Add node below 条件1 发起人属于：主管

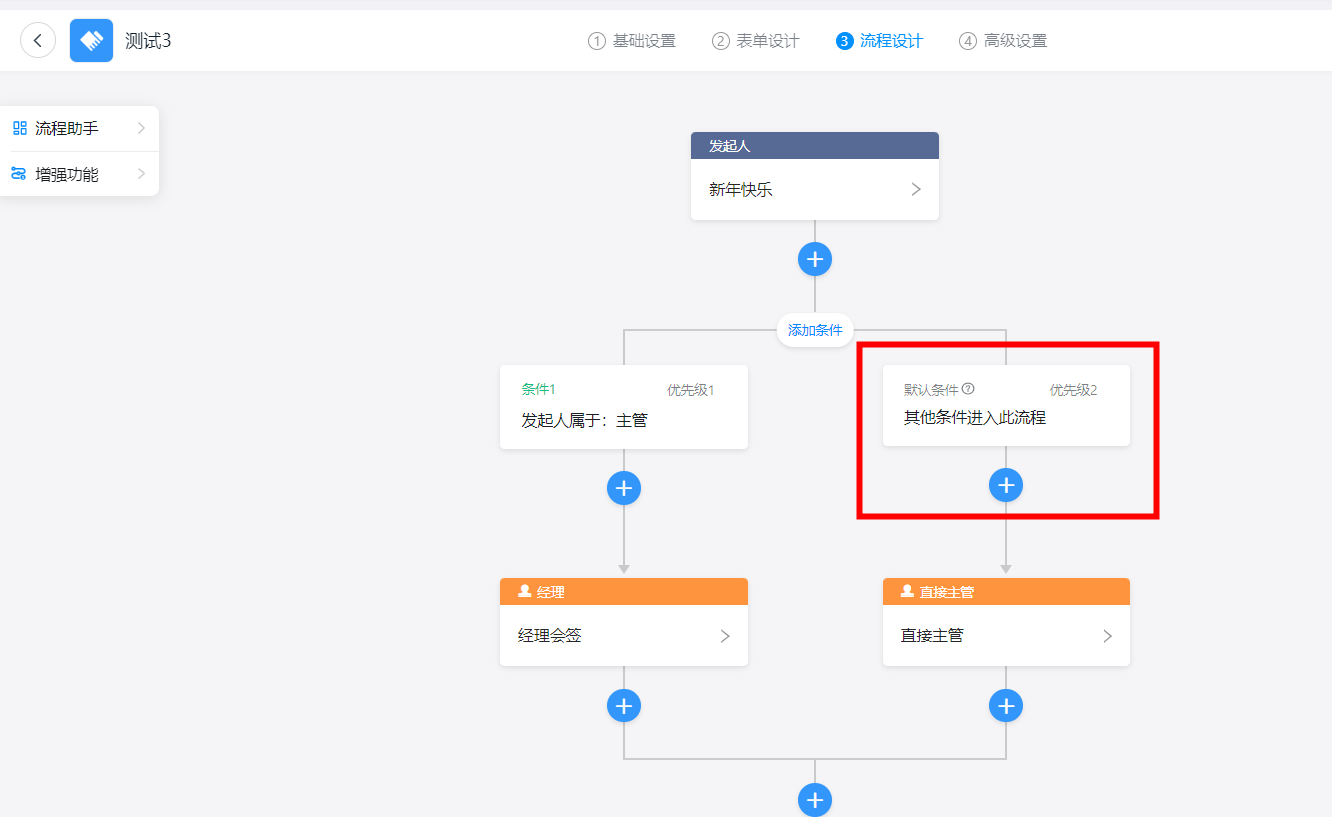point(624,488)
